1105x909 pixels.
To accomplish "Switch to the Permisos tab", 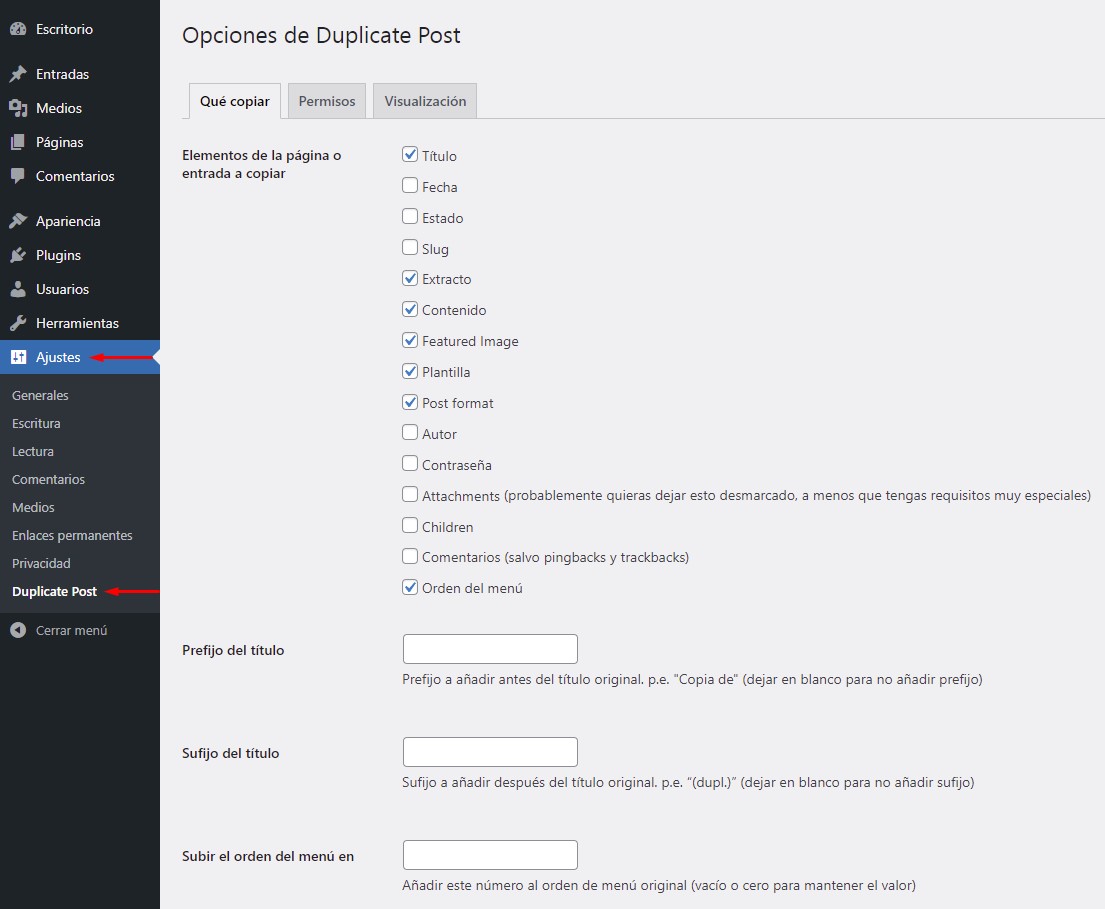I will [327, 101].
